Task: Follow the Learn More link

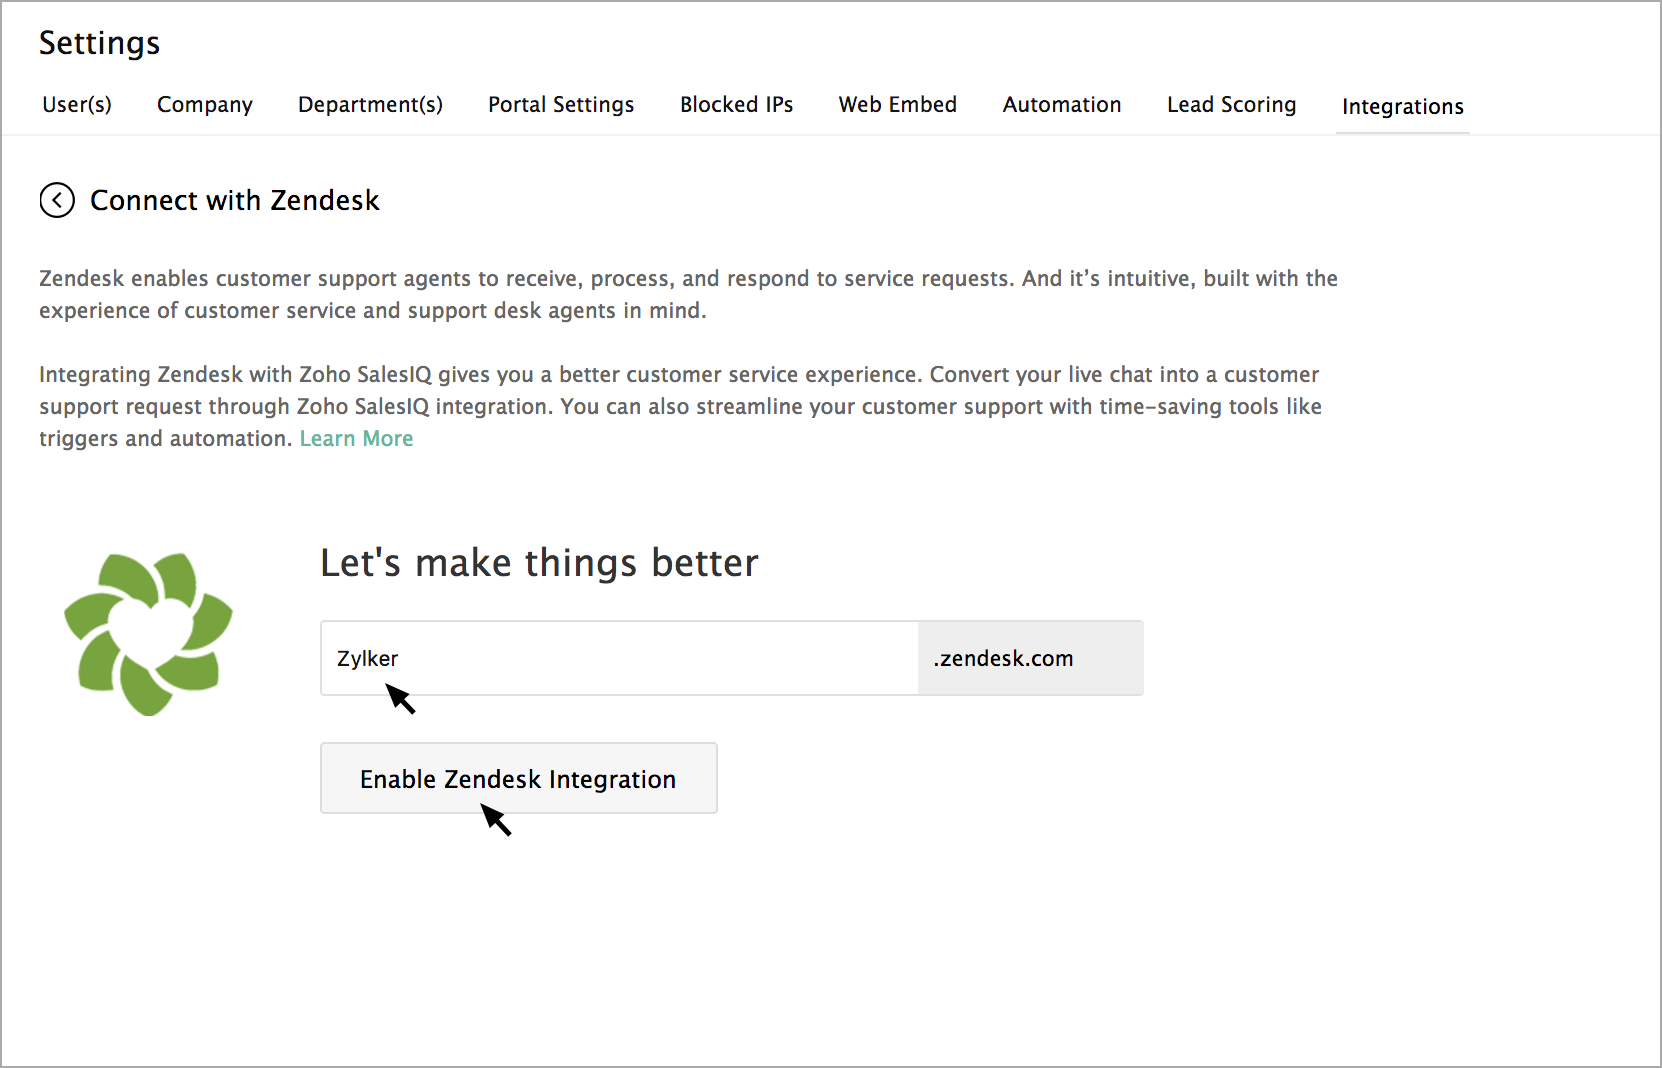Action: 356,438
